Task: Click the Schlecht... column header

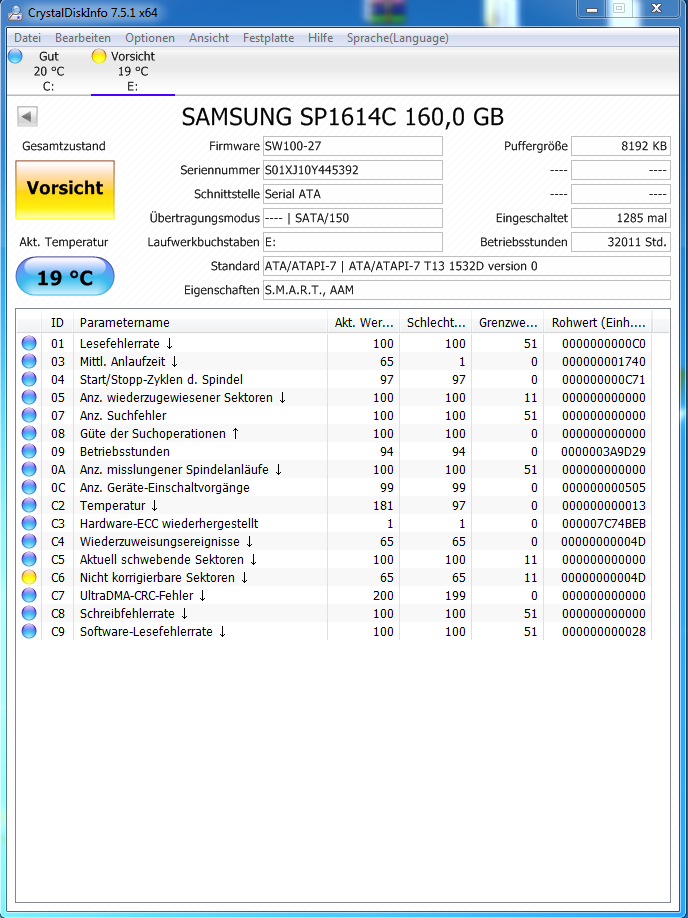Action: point(436,323)
